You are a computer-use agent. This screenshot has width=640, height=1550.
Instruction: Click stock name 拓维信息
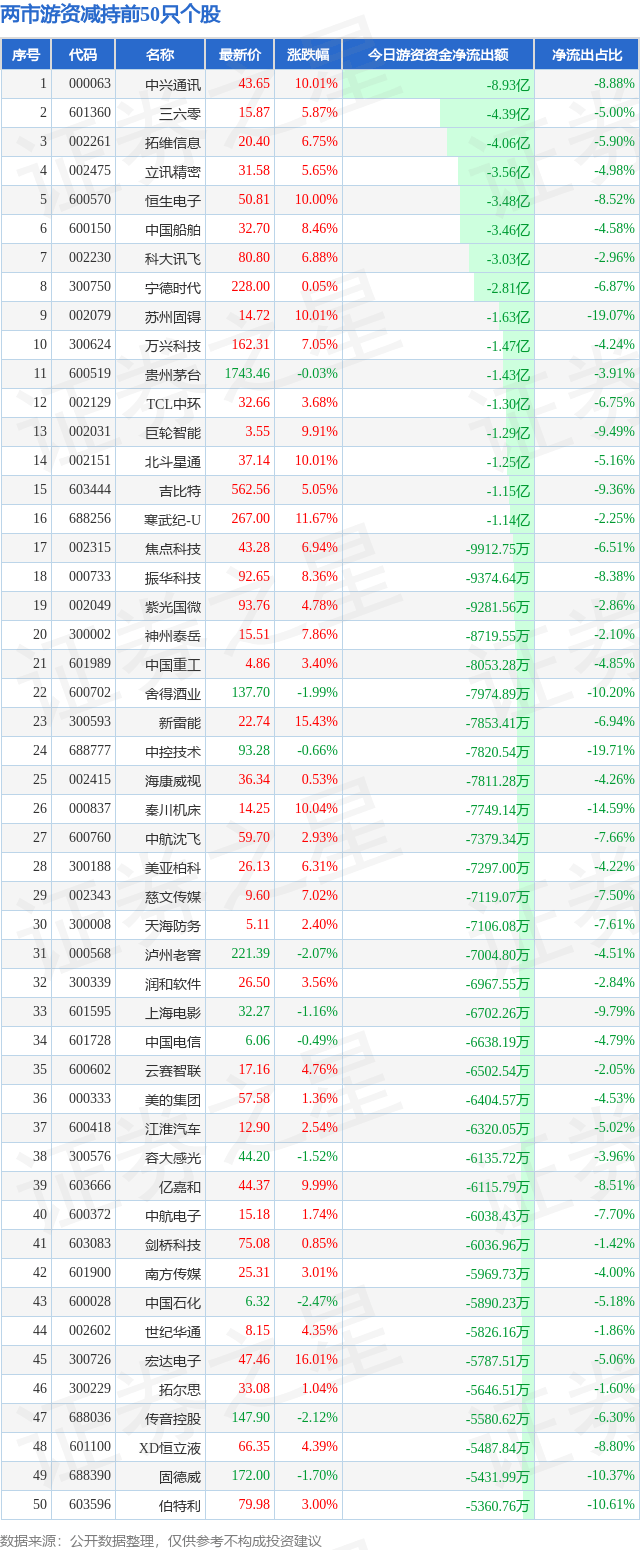point(173,142)
